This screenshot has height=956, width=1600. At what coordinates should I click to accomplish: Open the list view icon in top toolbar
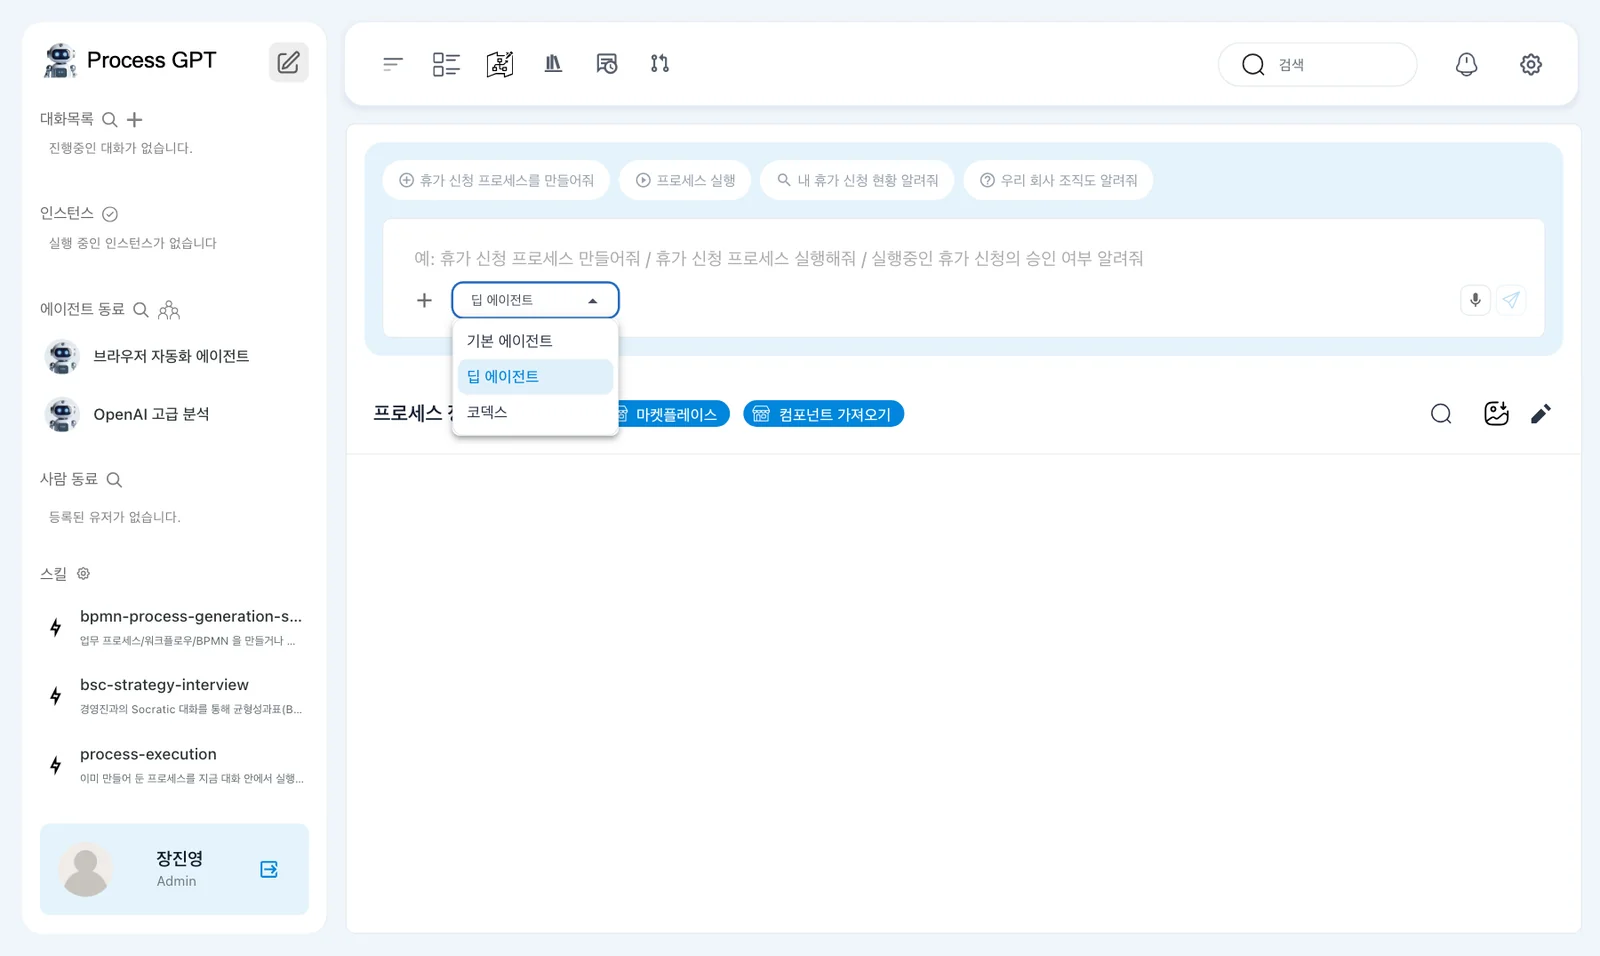point(446,64)
